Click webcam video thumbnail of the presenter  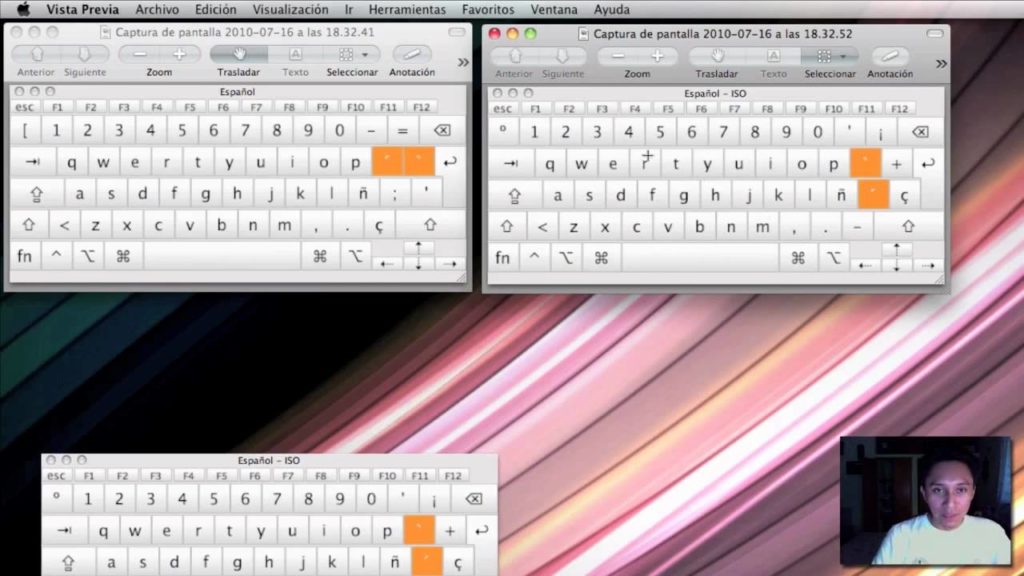[926, 501]
